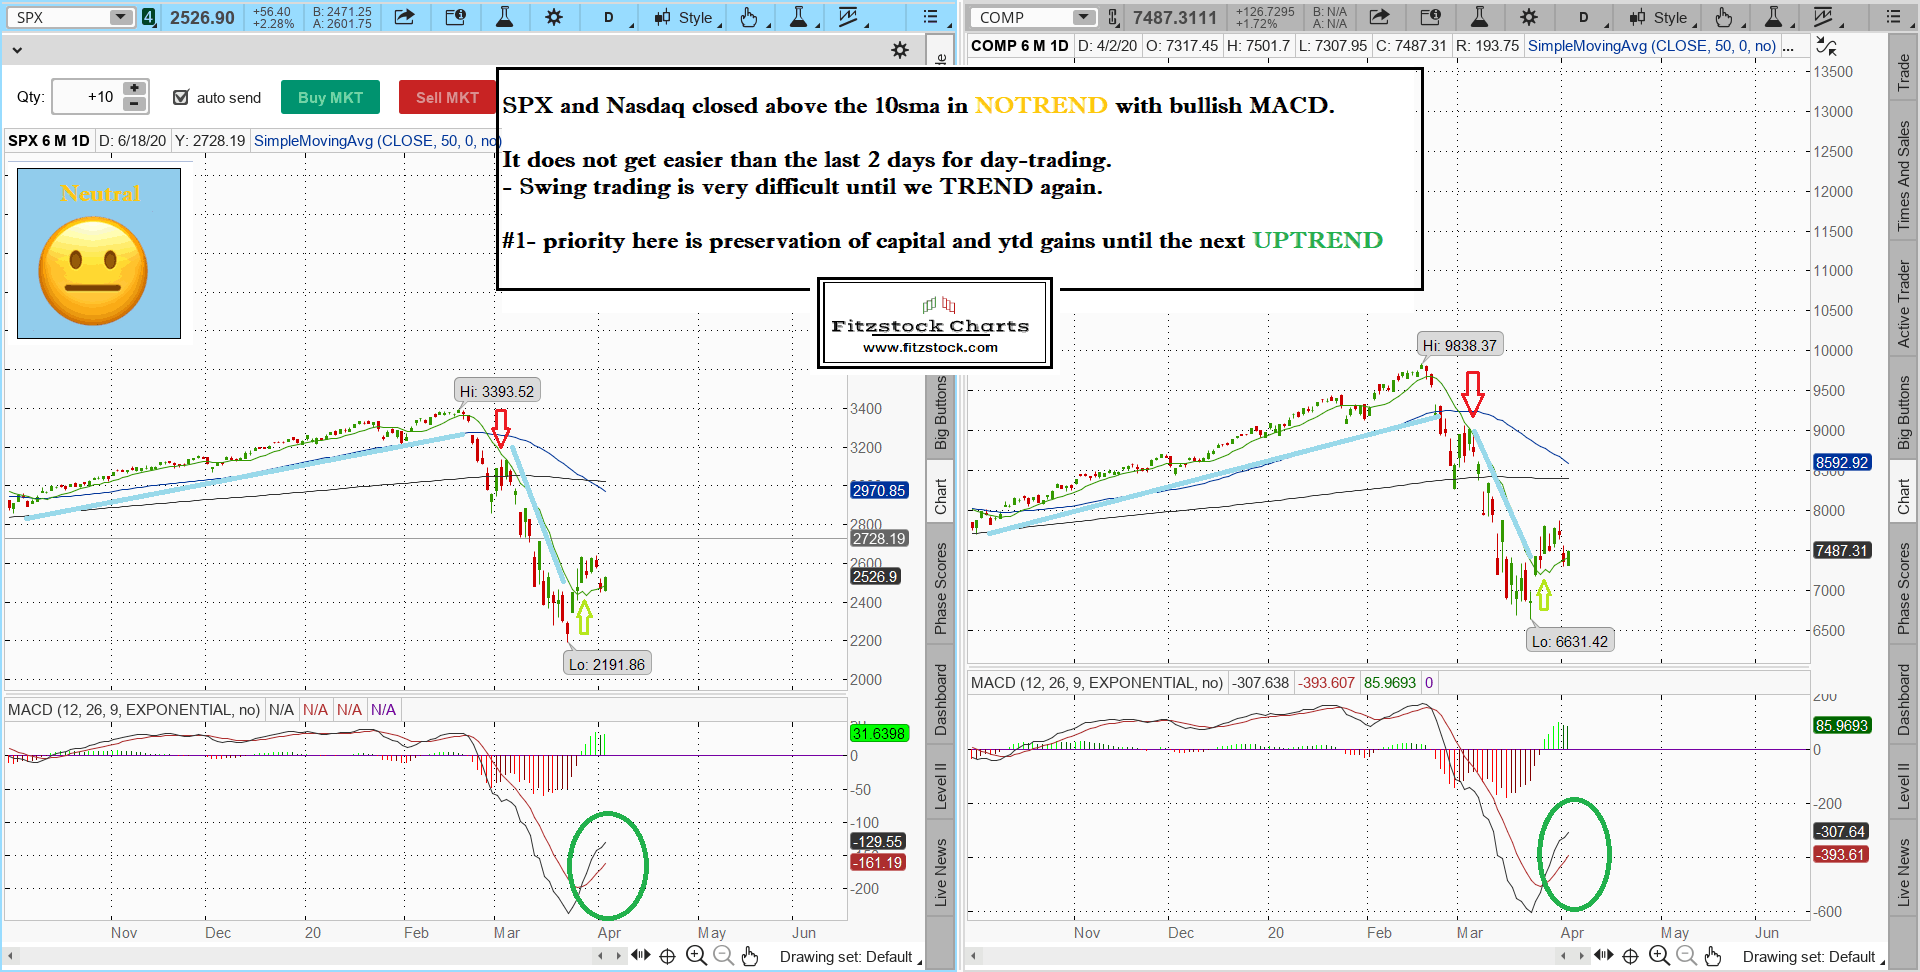This screenshot has width=1920, height=972.
Task: Open Drawing set Default menu on COMP chart
Action: click(x=1812, y=957)
